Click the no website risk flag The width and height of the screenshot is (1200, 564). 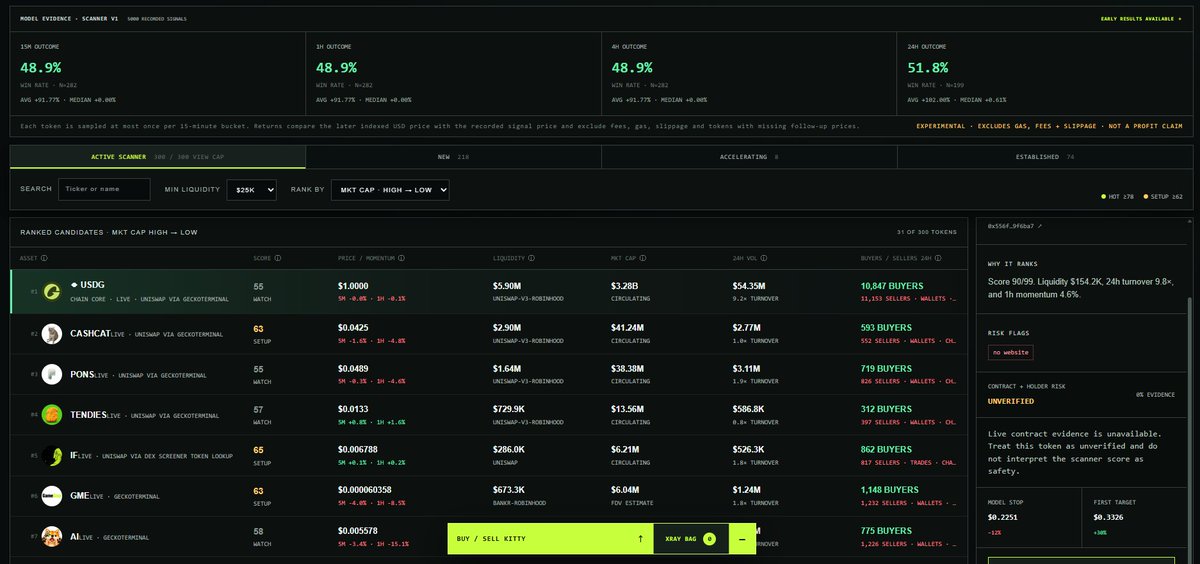pyautogui.click(x=1010, y=352)
